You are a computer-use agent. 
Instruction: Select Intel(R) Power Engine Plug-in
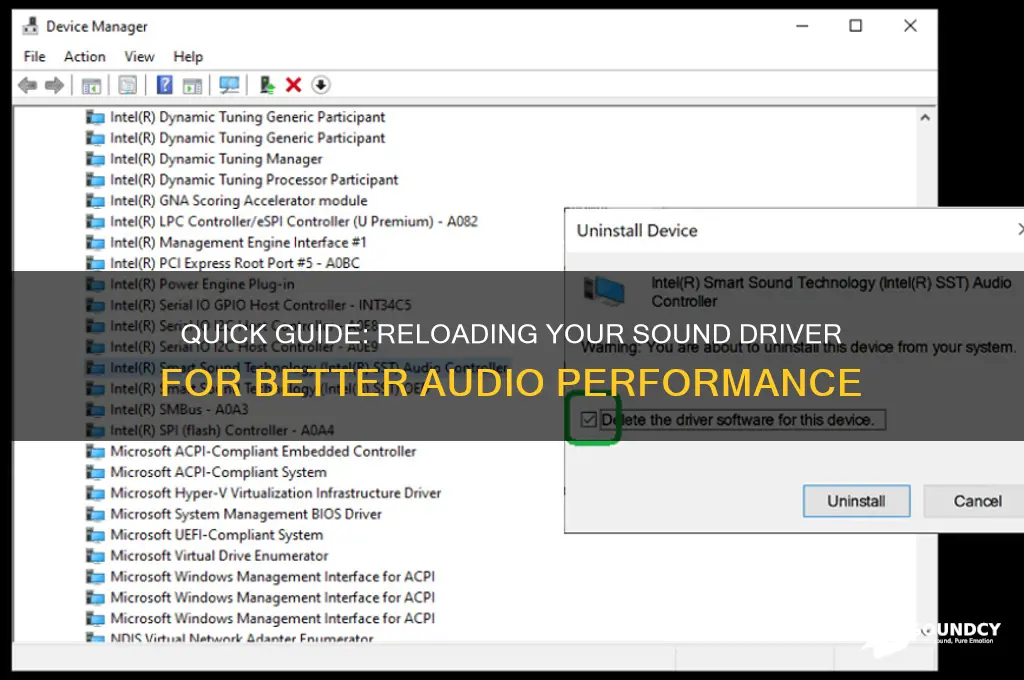190,284
